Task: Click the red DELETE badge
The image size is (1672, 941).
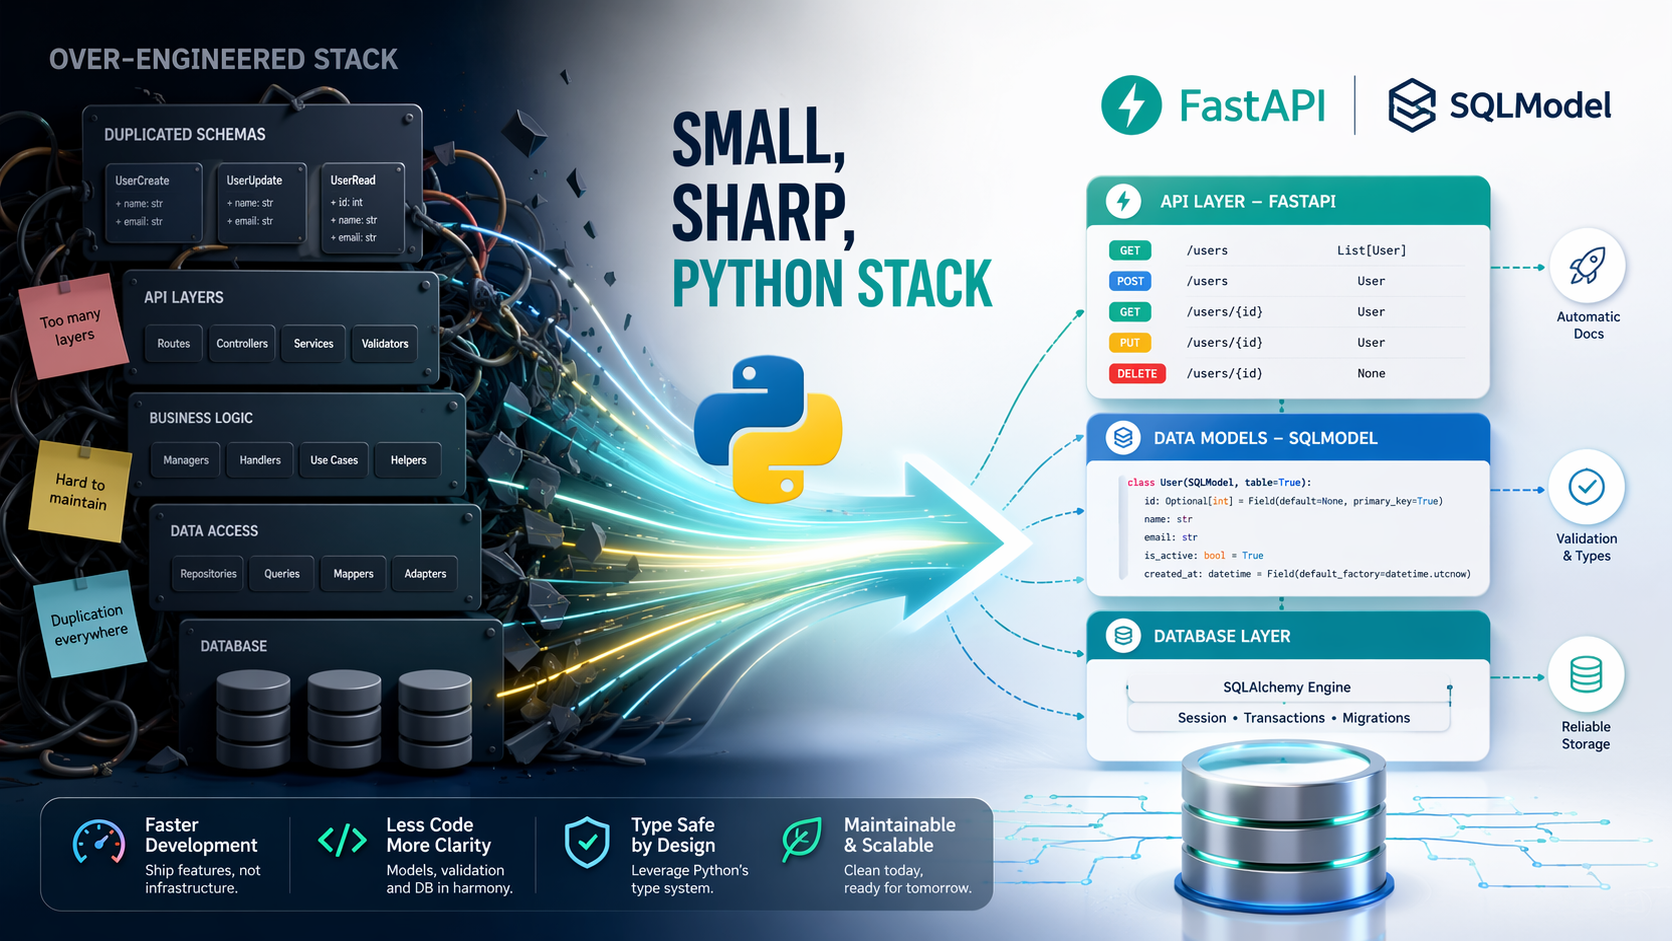Action: [1137, 374]
